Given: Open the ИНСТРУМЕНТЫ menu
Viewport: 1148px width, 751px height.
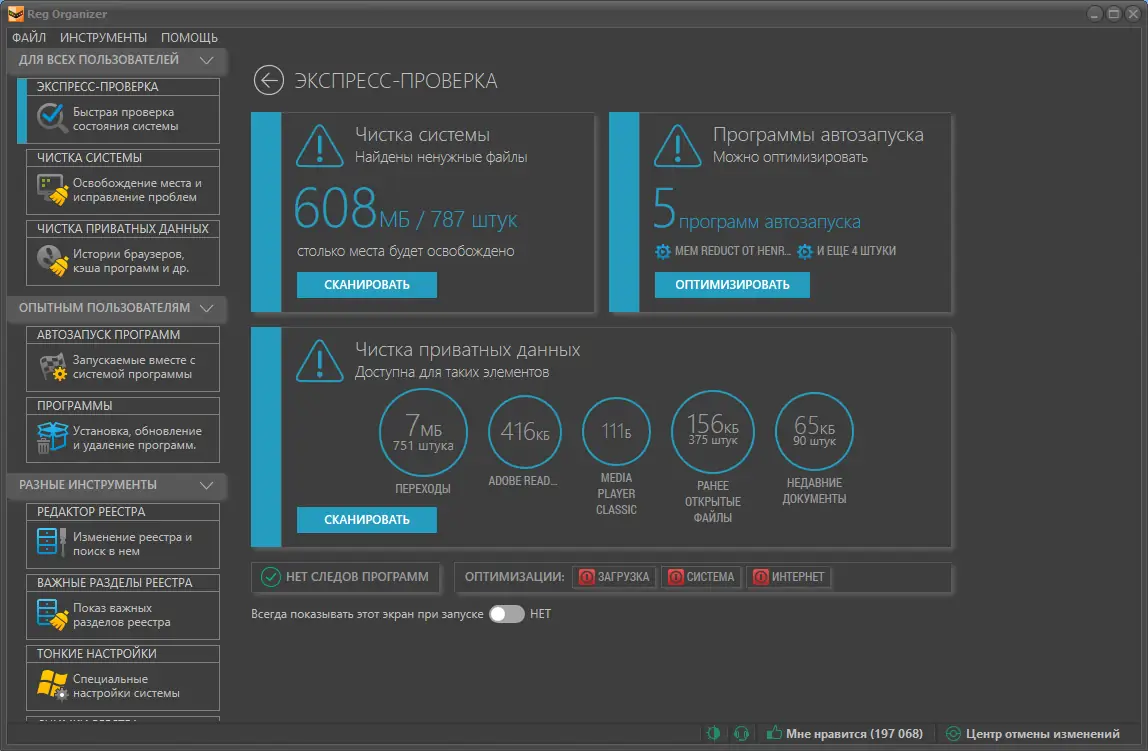Looking at the screenshot, I should 103,37.
